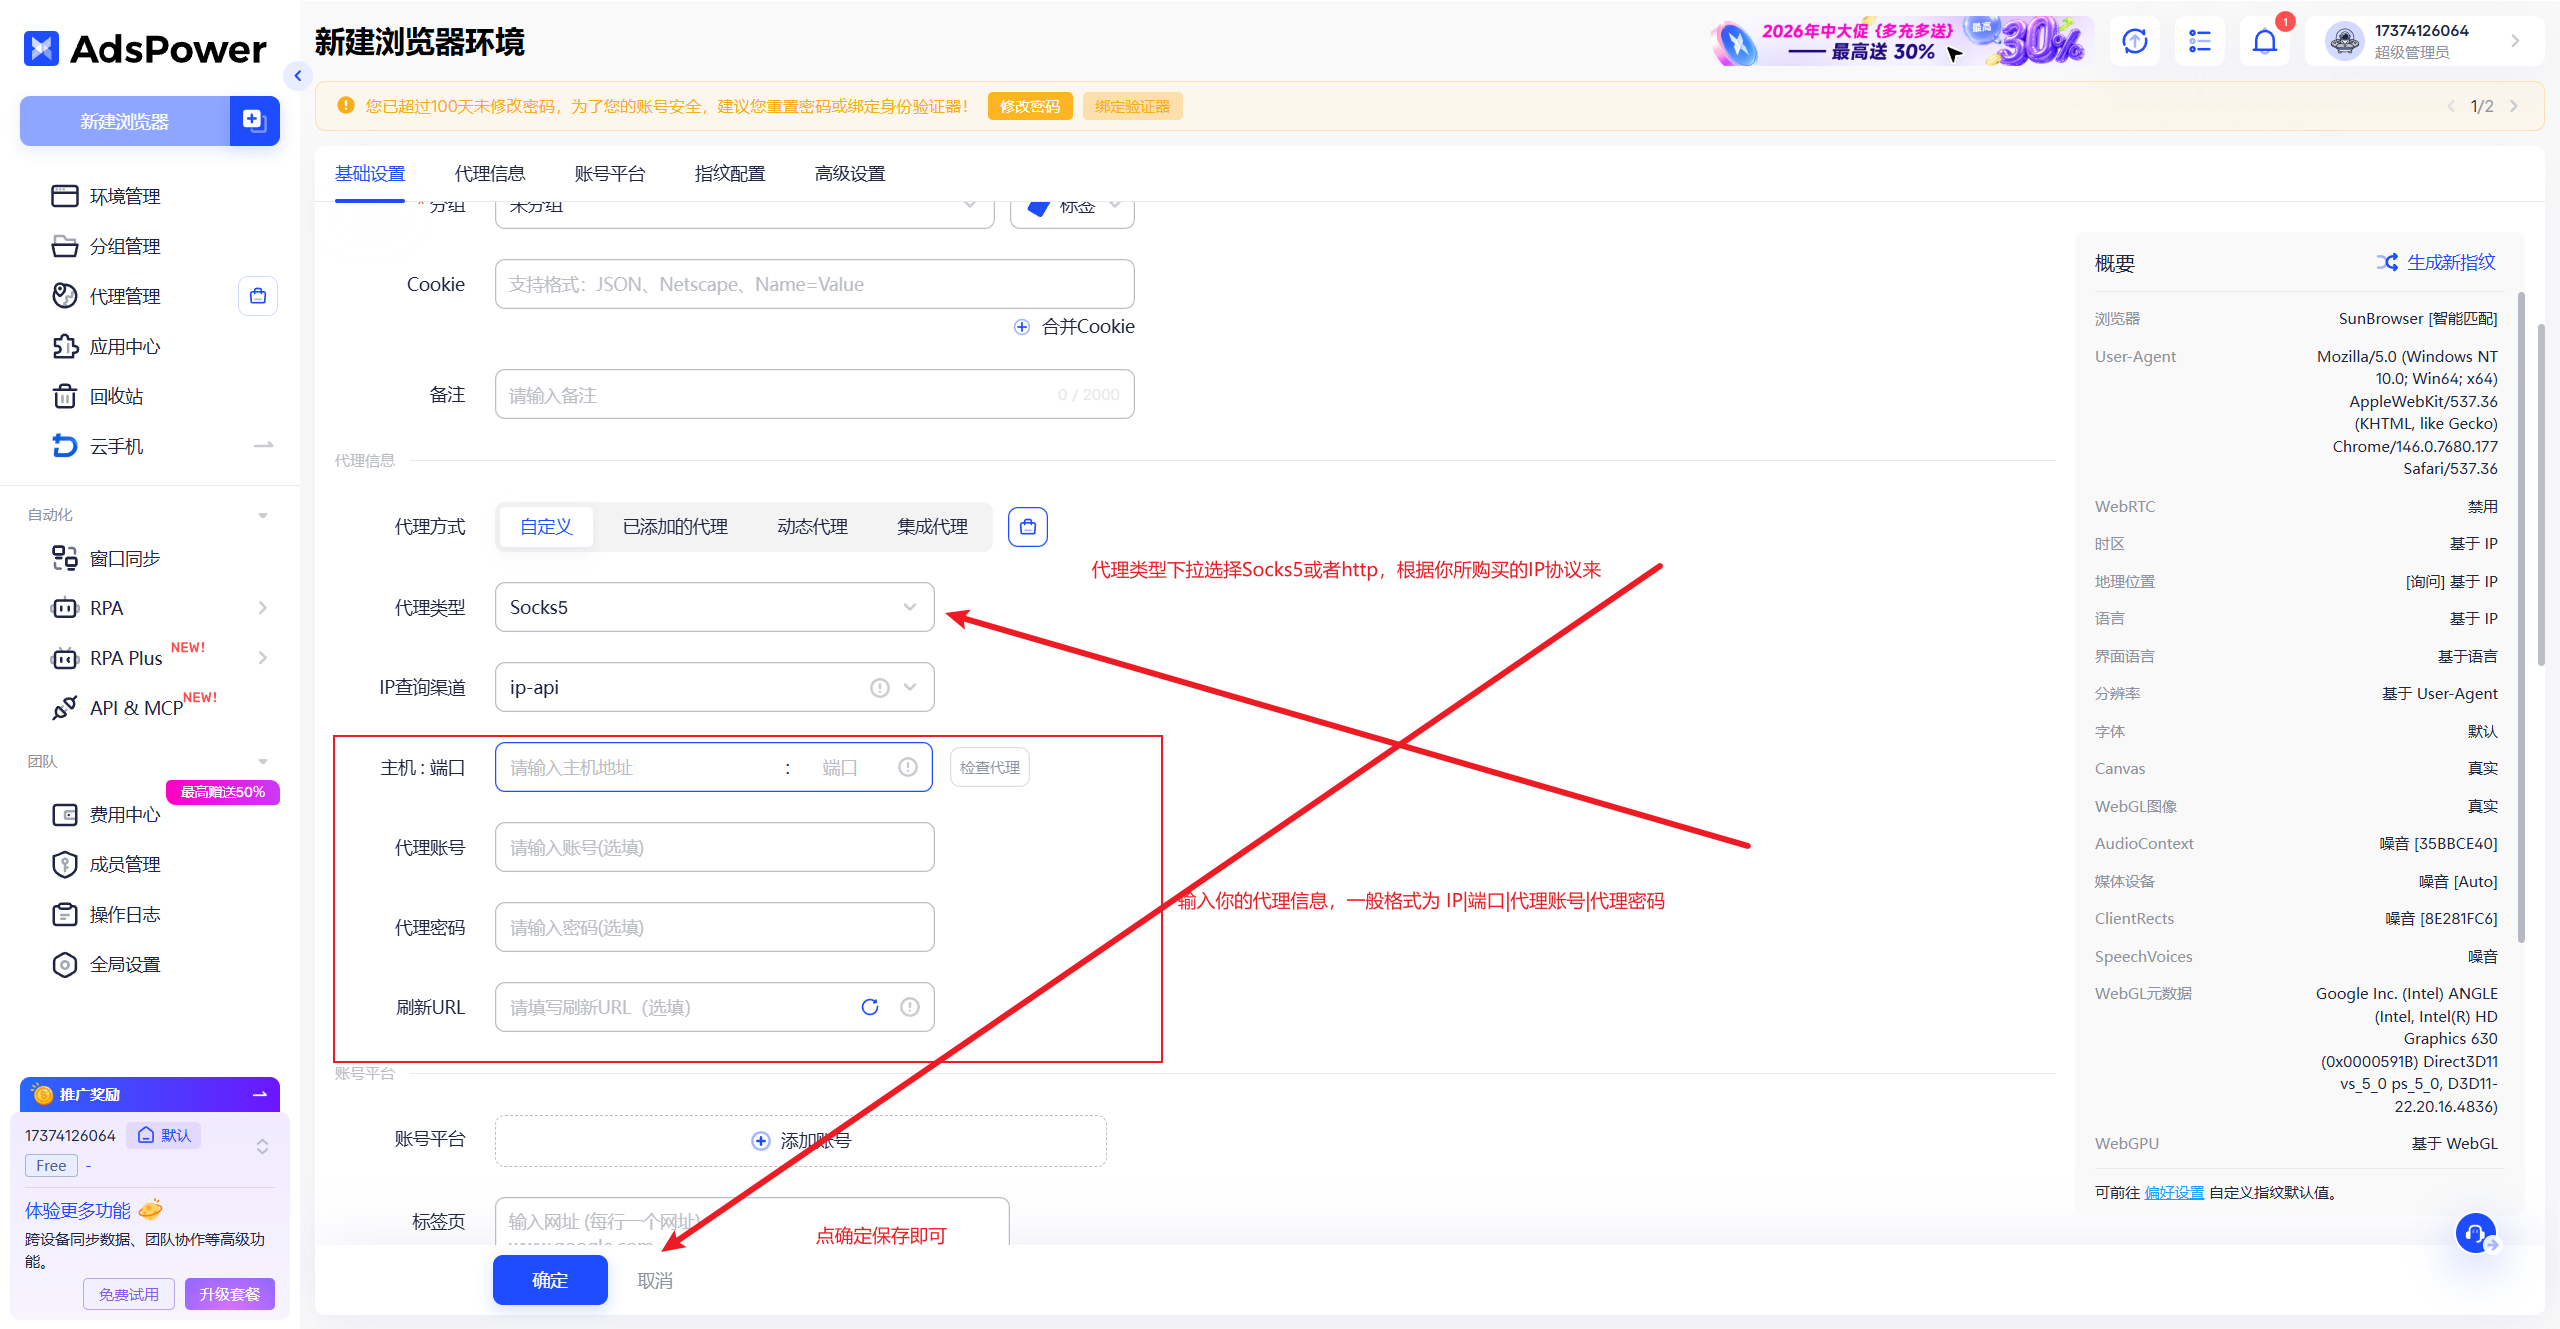The height and width of the screenshot is (1329, 2560).
Task: Expand the RPA Plus submenu
Action: [263, 658]
